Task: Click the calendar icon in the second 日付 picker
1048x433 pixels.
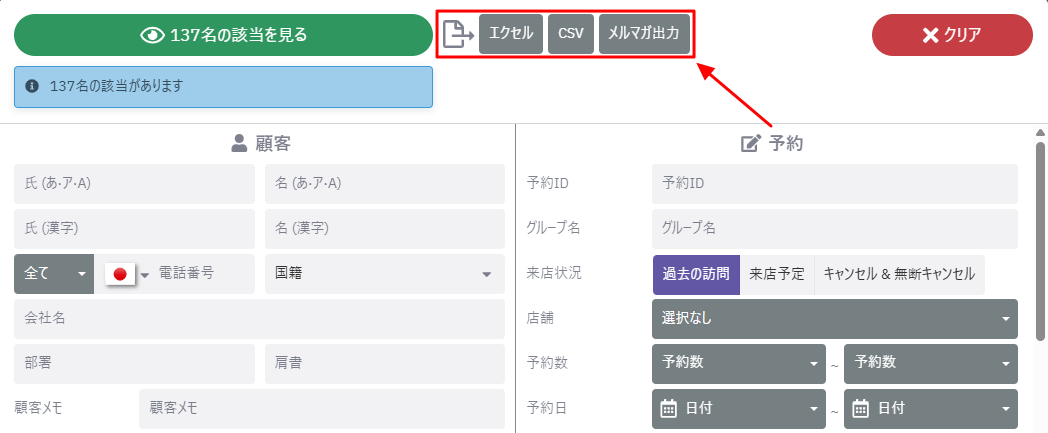Action: coord(861,408)
